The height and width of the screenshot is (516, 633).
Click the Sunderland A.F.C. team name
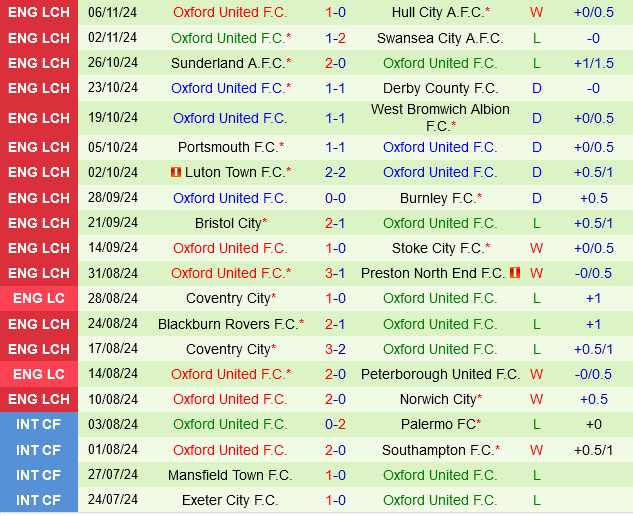(x=227, y=63)
